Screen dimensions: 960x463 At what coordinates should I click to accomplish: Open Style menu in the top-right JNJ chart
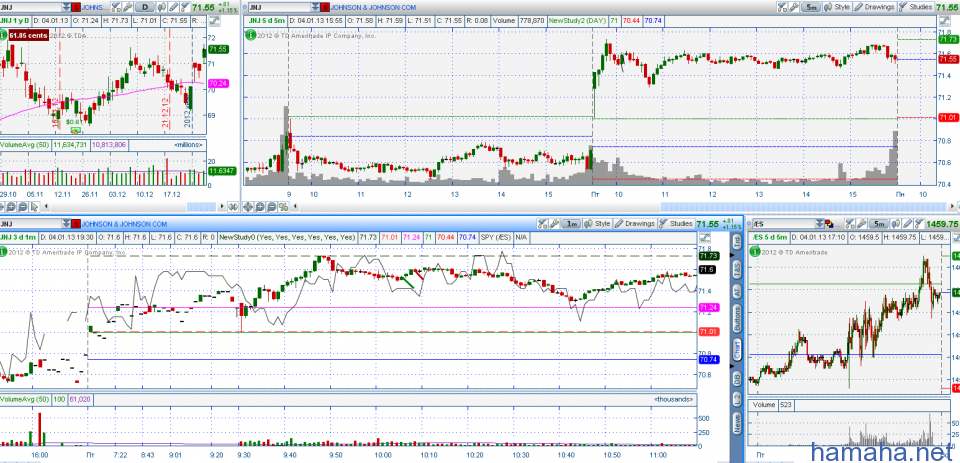(x=837, y=7)
